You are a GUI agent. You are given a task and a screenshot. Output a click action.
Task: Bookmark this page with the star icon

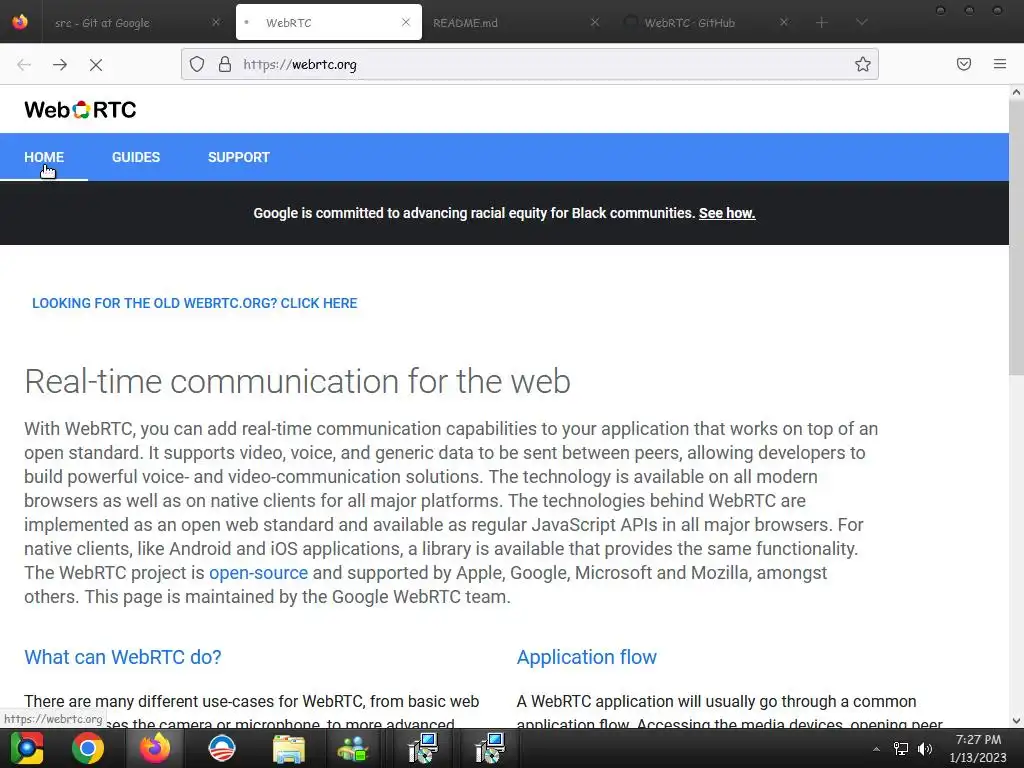coord(863,64)
